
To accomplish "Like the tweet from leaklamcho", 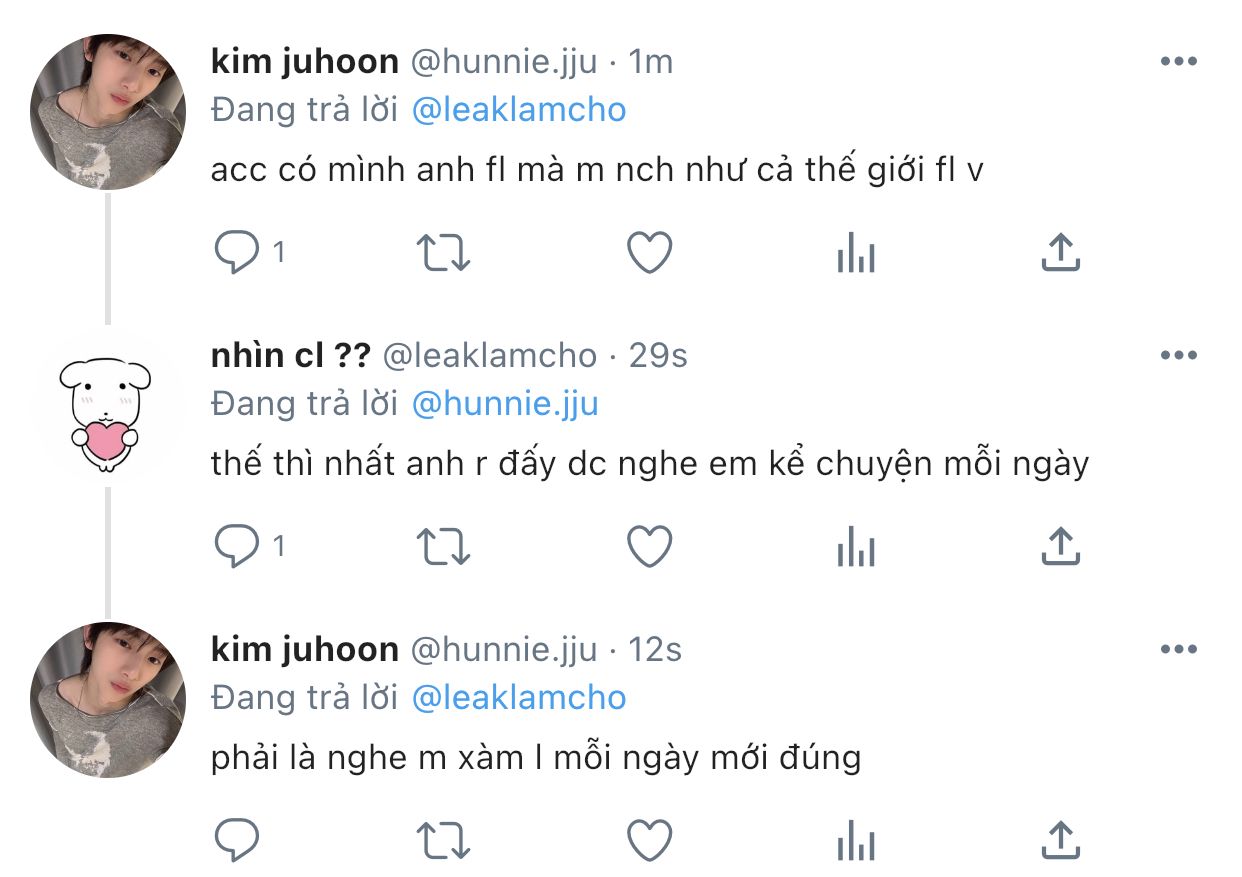I will (649, 546).
